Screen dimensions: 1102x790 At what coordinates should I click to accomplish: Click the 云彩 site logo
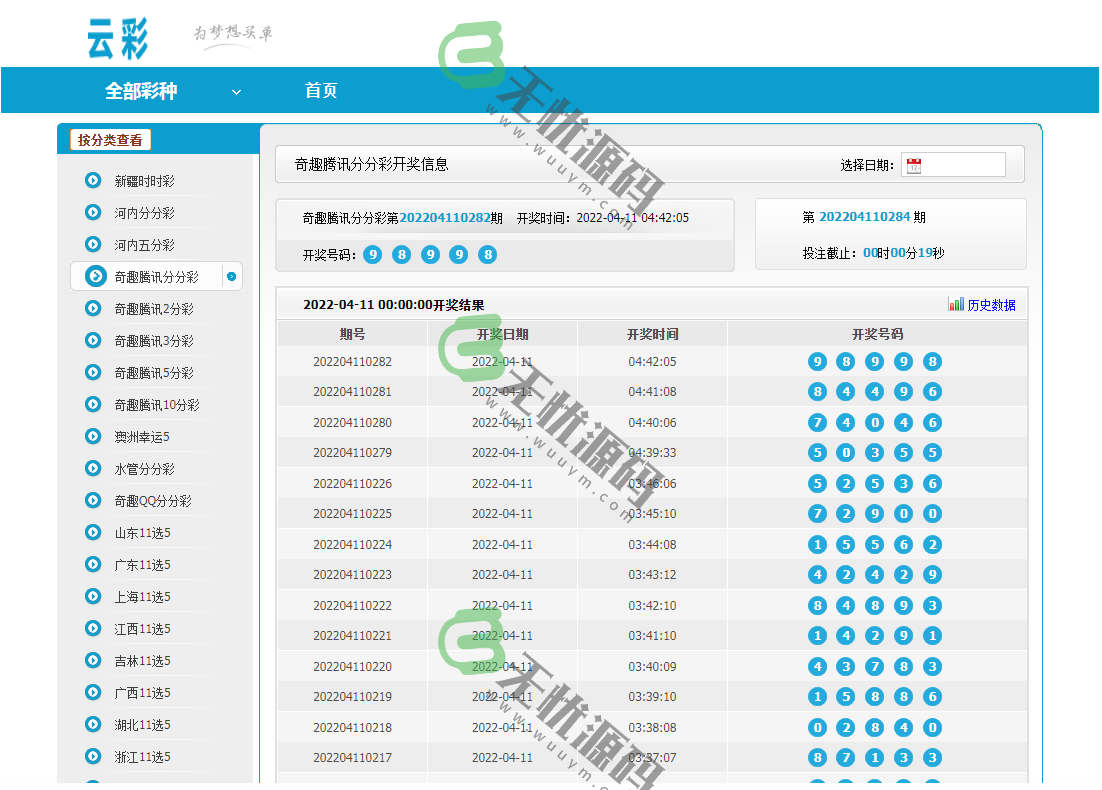[118, 35]
